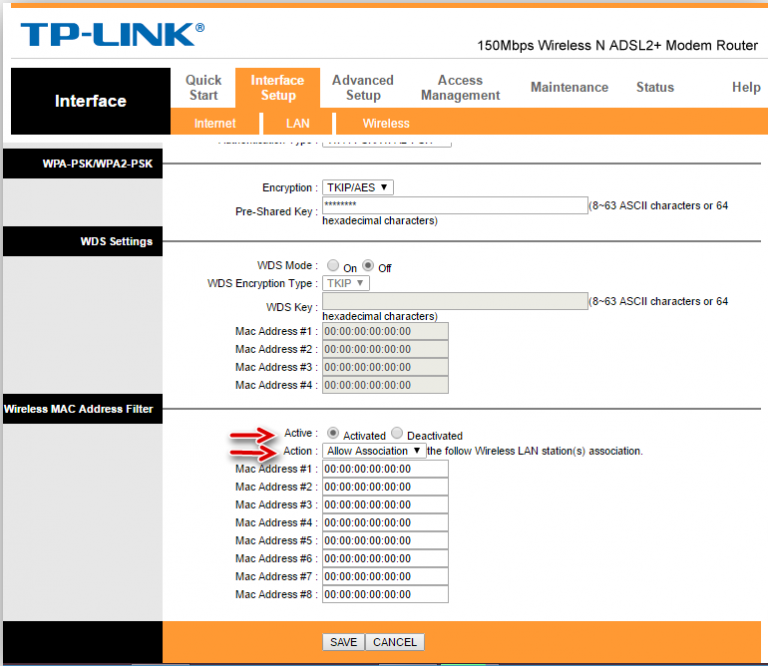Open the Allow Association action dropdown
This screenshot has height=666, width=768.
pyautogui.click(x=374, y=451)
